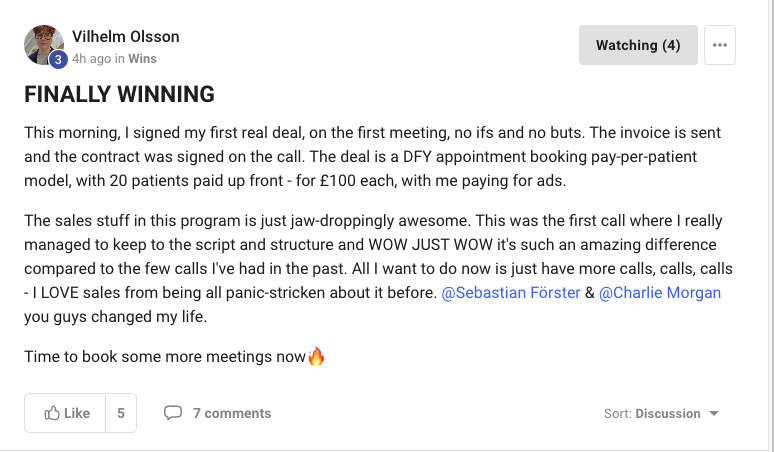Image resolution: width=774 pixels, height=452 pixels.
Task: Expand the Sort: Discussion dropdown arrow
Action: tap(714, 414)
